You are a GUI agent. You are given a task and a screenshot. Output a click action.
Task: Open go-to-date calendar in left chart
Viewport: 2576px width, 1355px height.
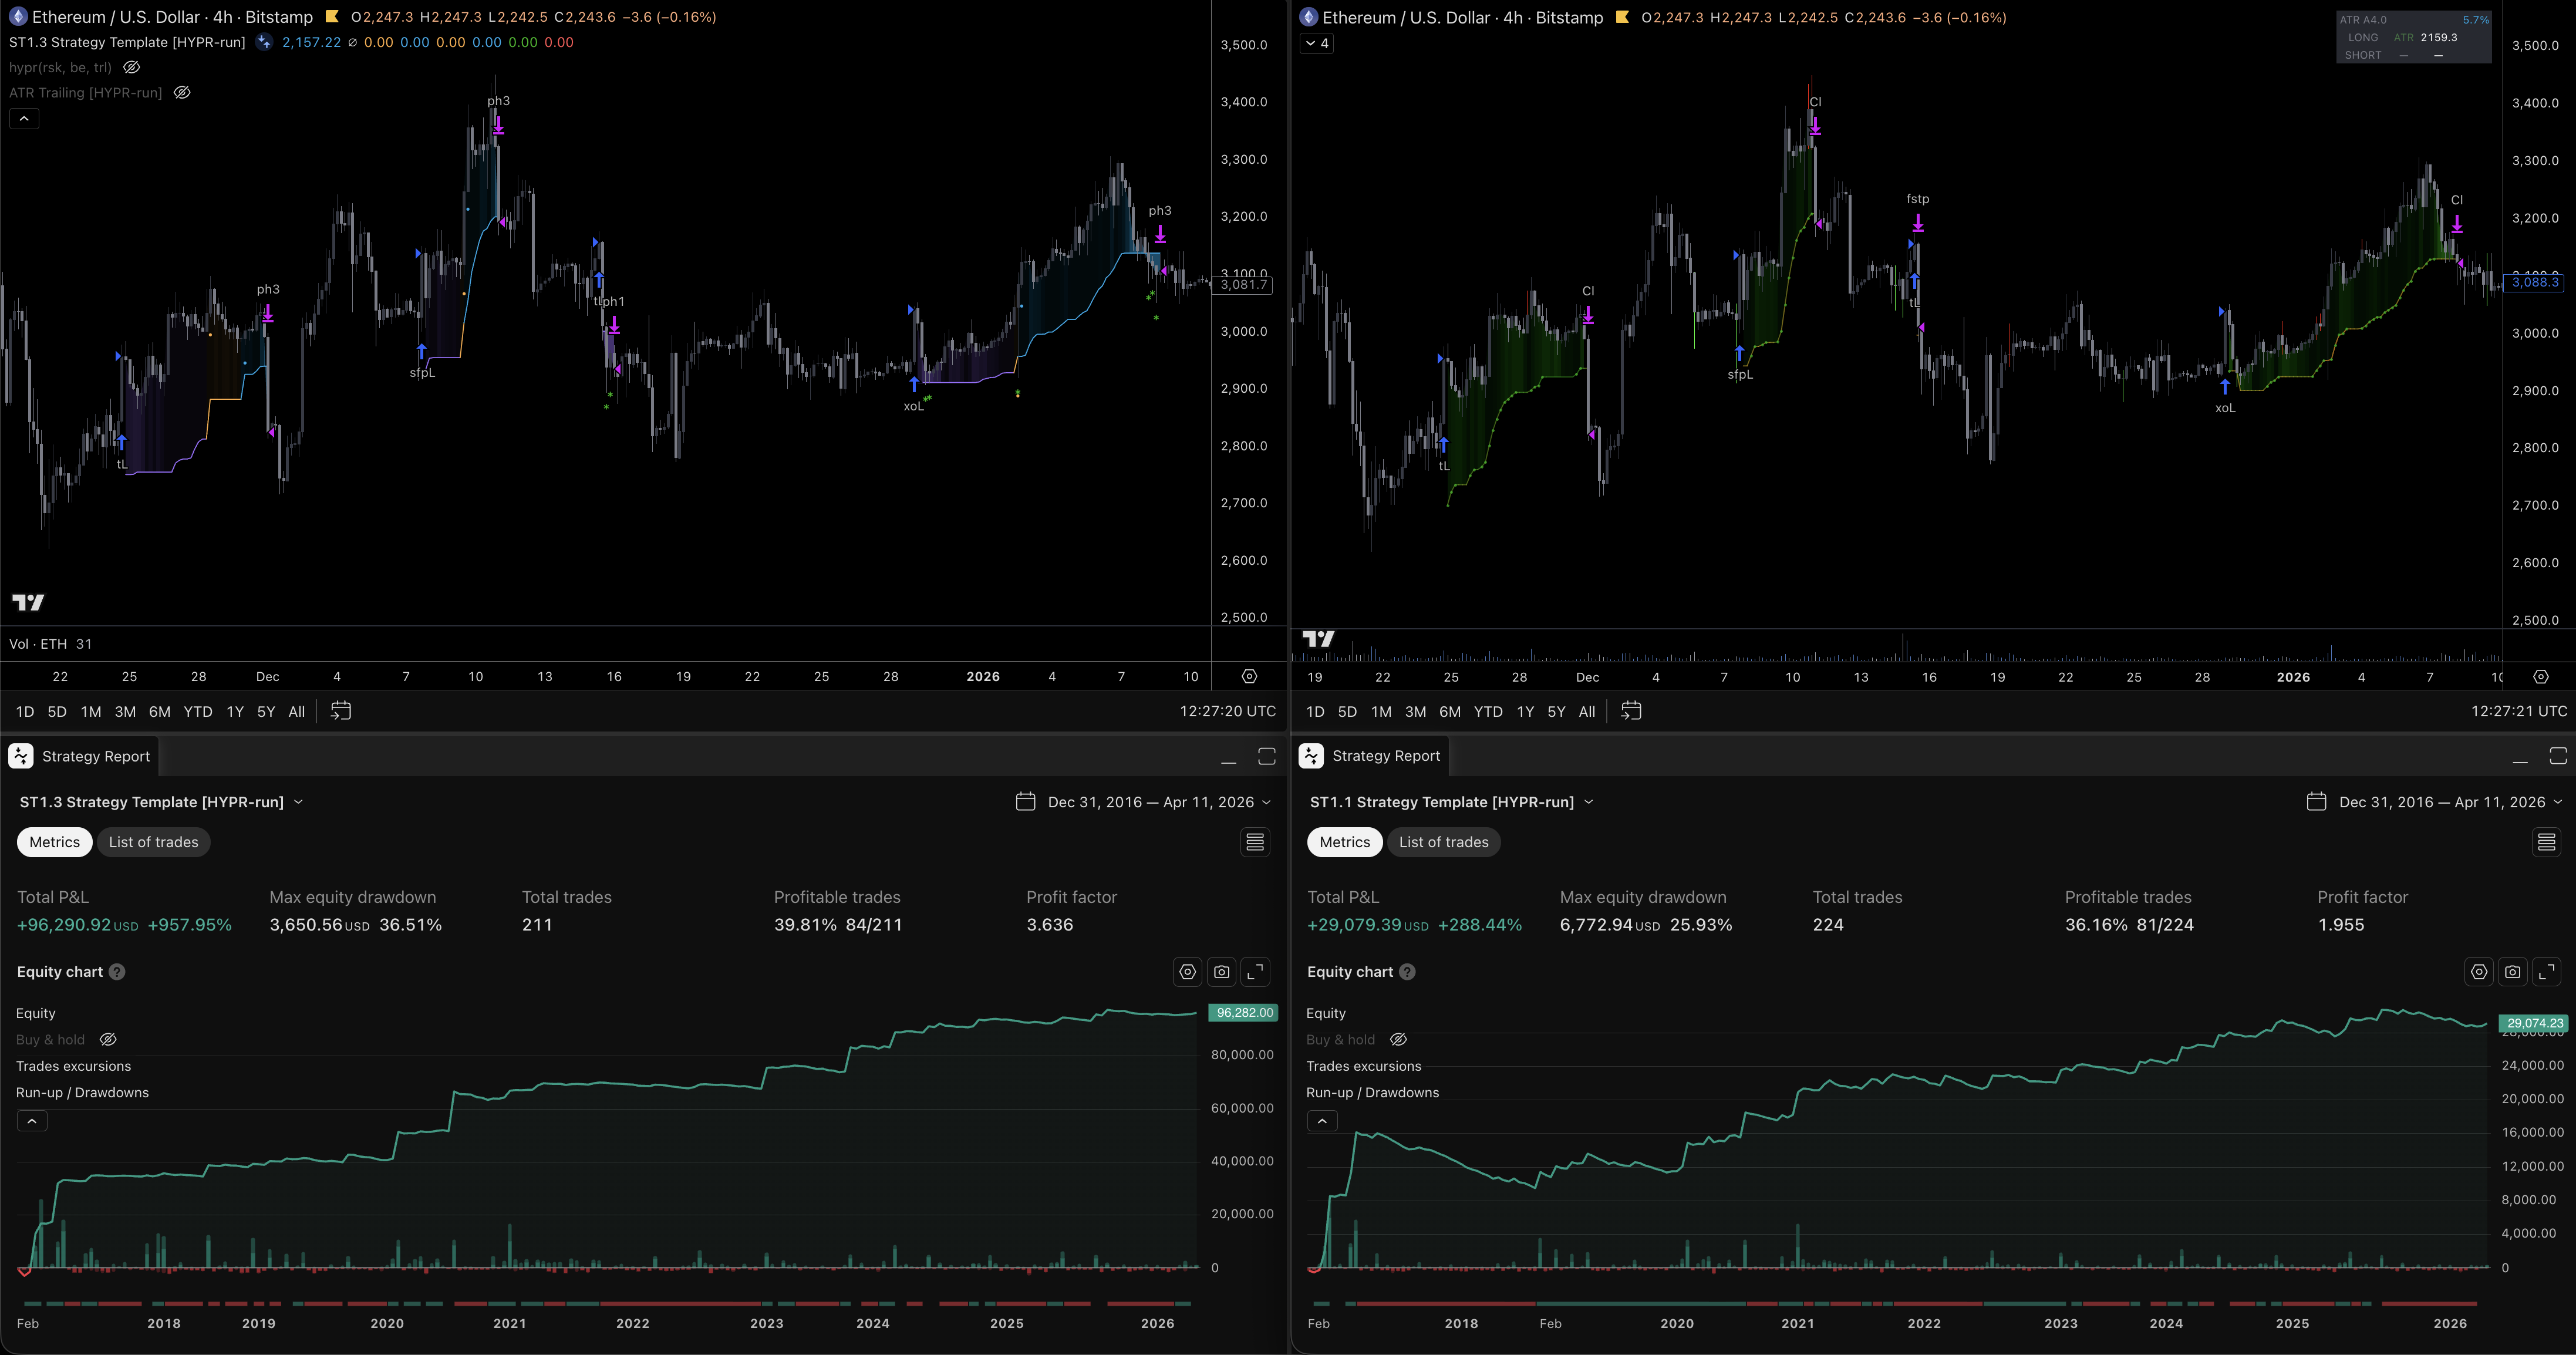pyautogui.click(x=341, y=711)
